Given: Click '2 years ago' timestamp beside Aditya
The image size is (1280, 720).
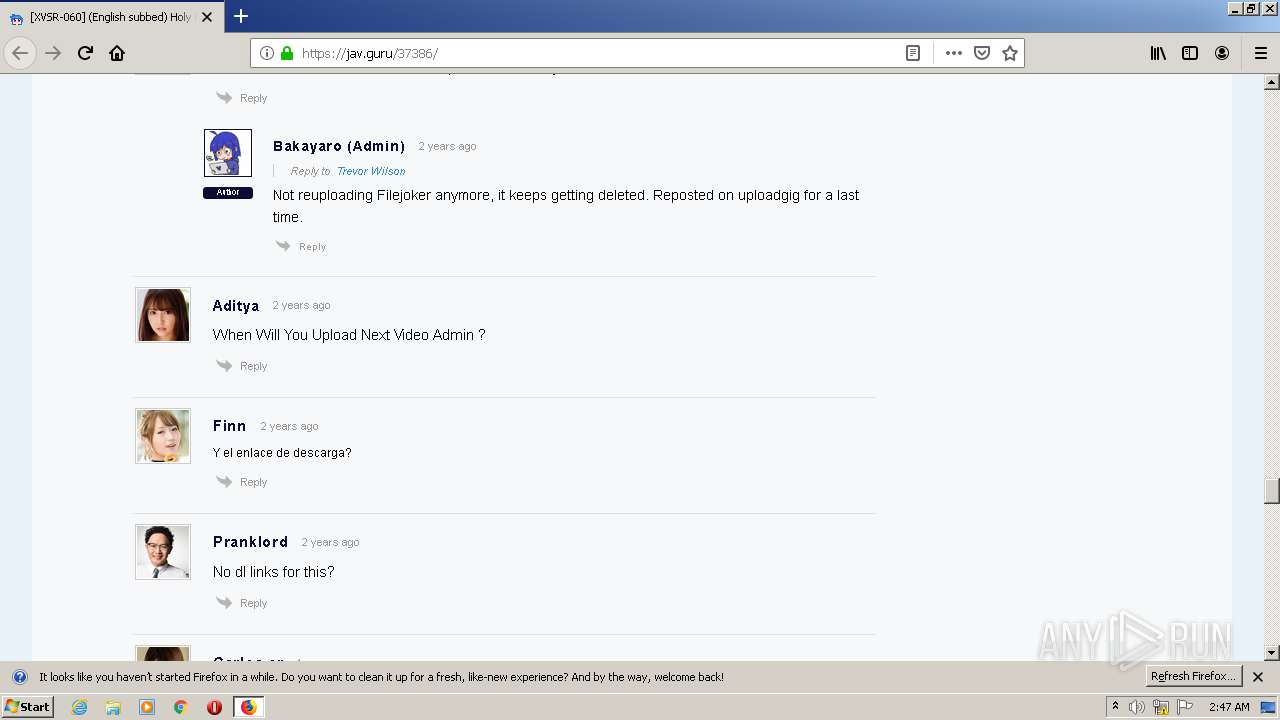Looking at the screenshot, I should (301, 305).
